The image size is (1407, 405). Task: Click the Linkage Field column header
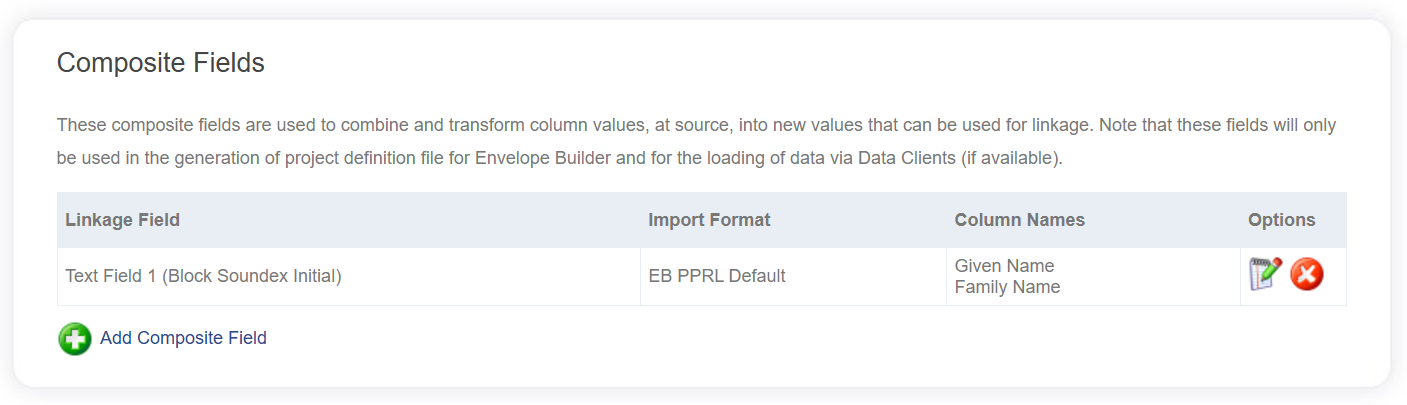123,220
